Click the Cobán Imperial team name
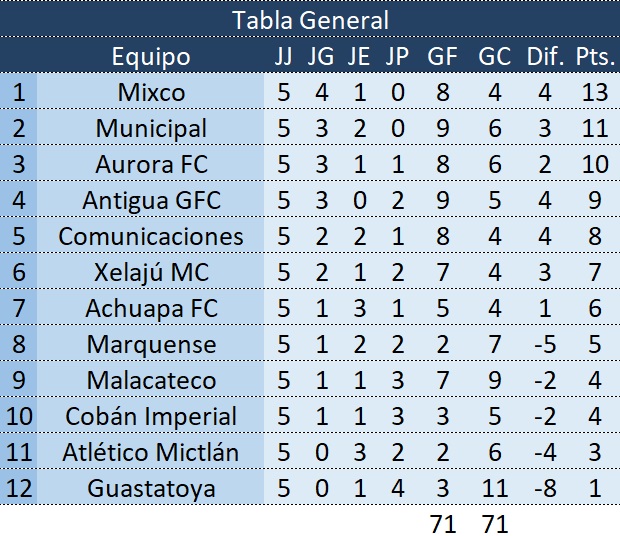The height and width of the screenshot is (536, 620). point(151,416)
